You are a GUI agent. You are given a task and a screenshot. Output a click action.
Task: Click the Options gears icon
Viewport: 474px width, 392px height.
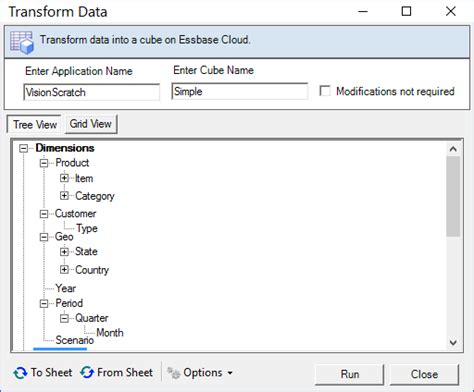173,373
